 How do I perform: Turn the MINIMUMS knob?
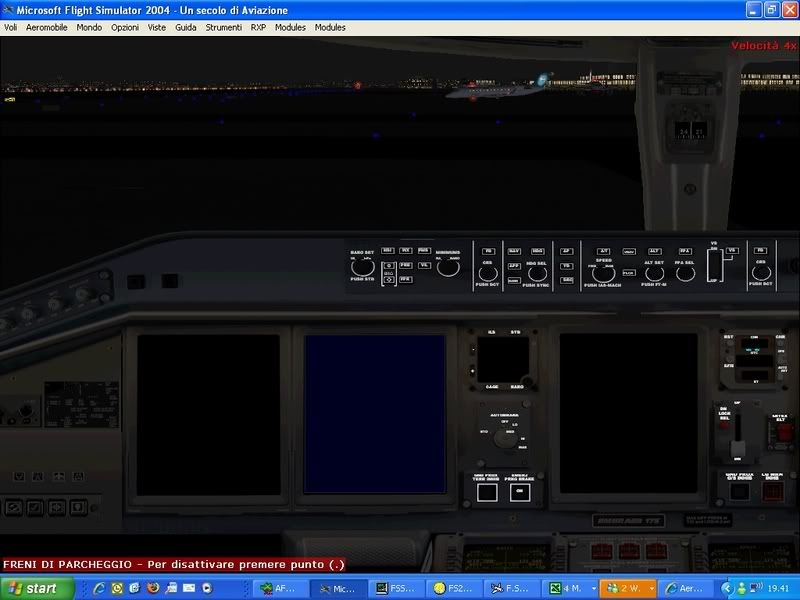(447, 268)
